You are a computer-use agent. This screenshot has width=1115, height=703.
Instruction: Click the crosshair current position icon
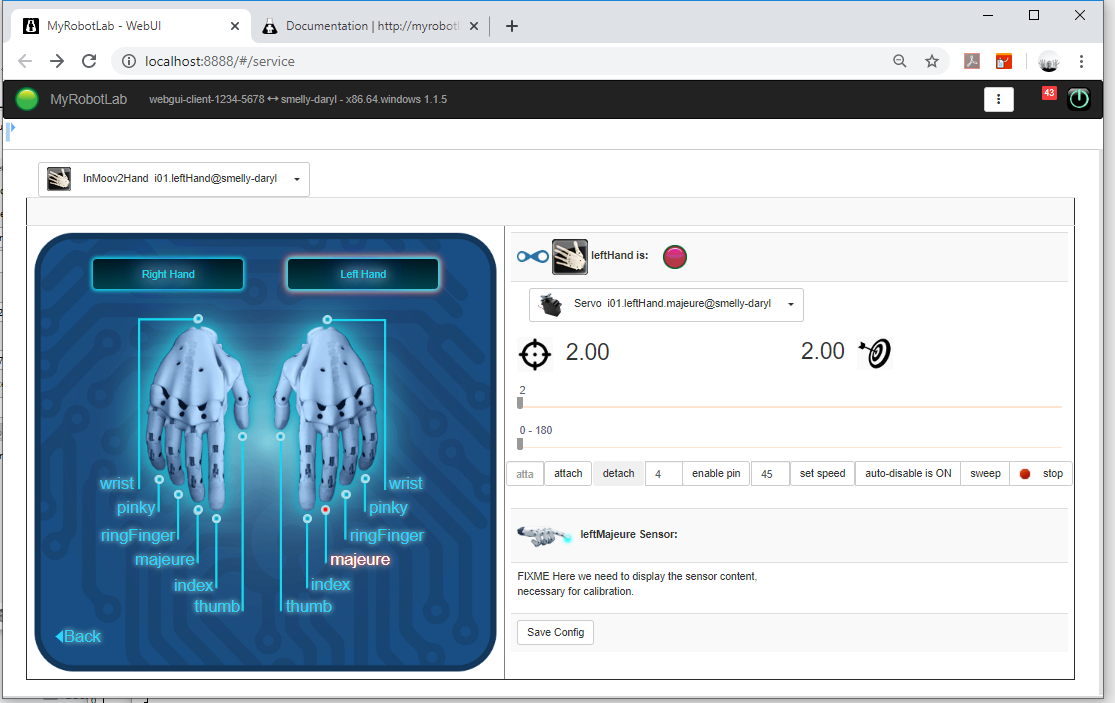click(x=535, y=354)
